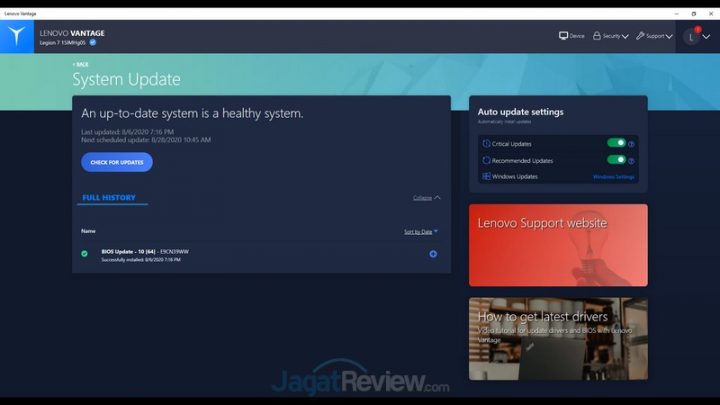The height and width of the screenshot is (405, 720).
Task: Click the Lenovo Legion logo icon
Action: pos(17,36)
